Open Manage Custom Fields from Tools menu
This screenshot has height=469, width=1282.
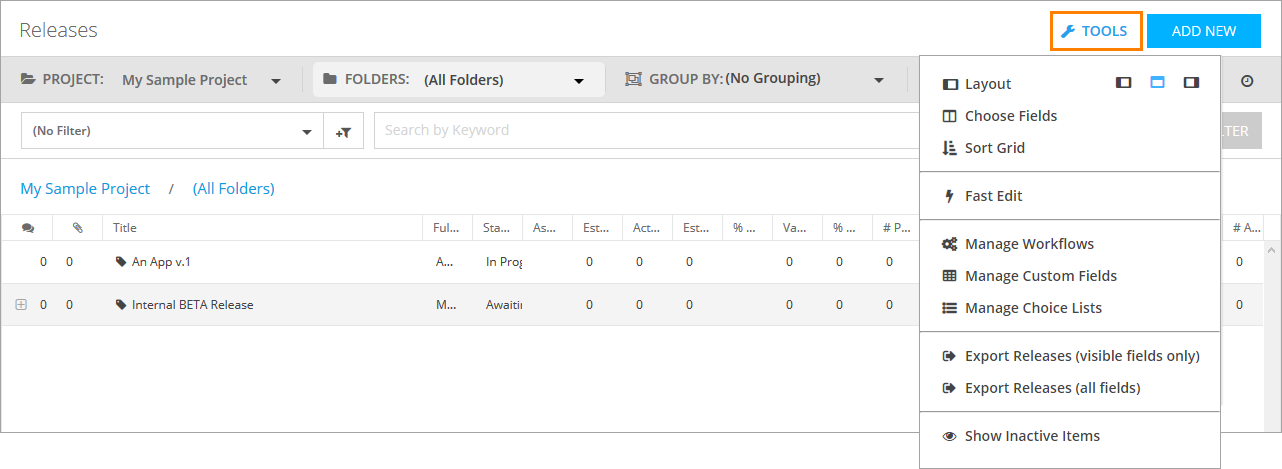(1040, 276)
